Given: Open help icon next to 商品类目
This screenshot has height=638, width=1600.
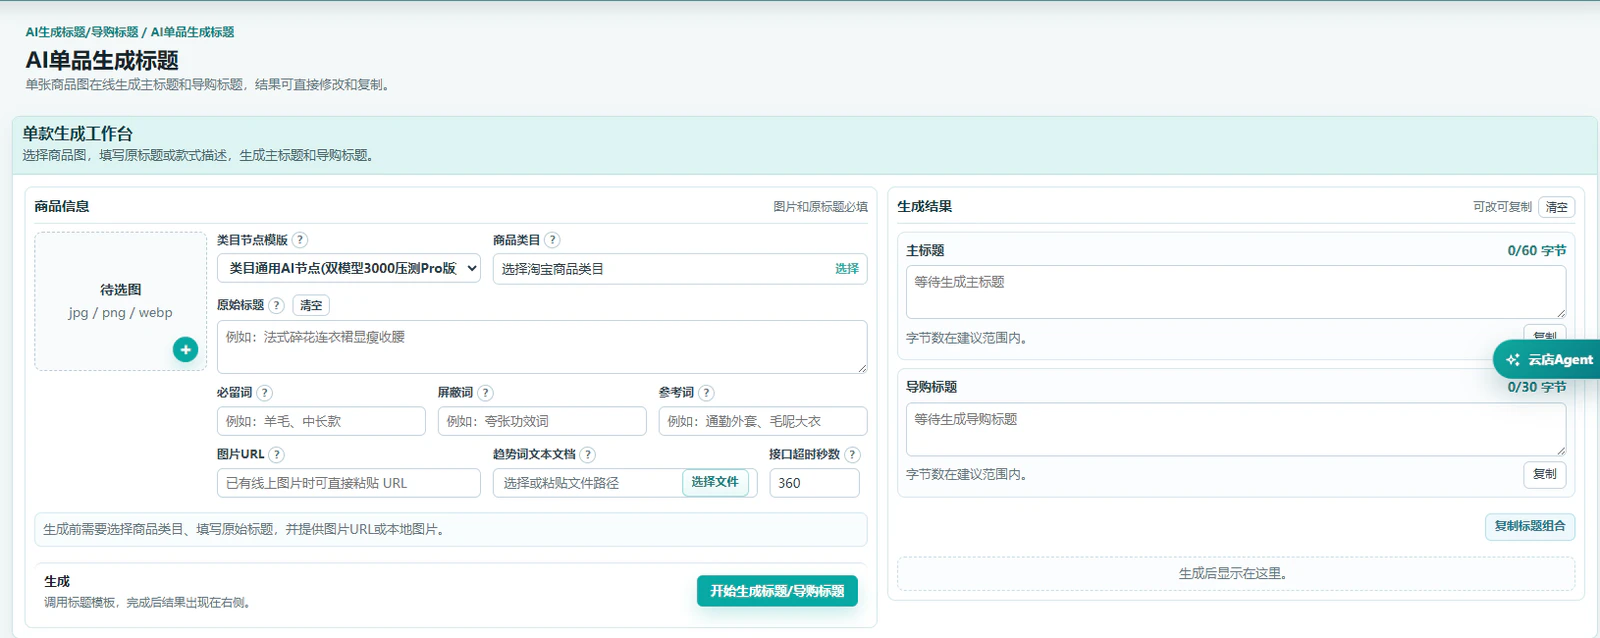Looking at the screenshot, I should click(x=552, y=240).
